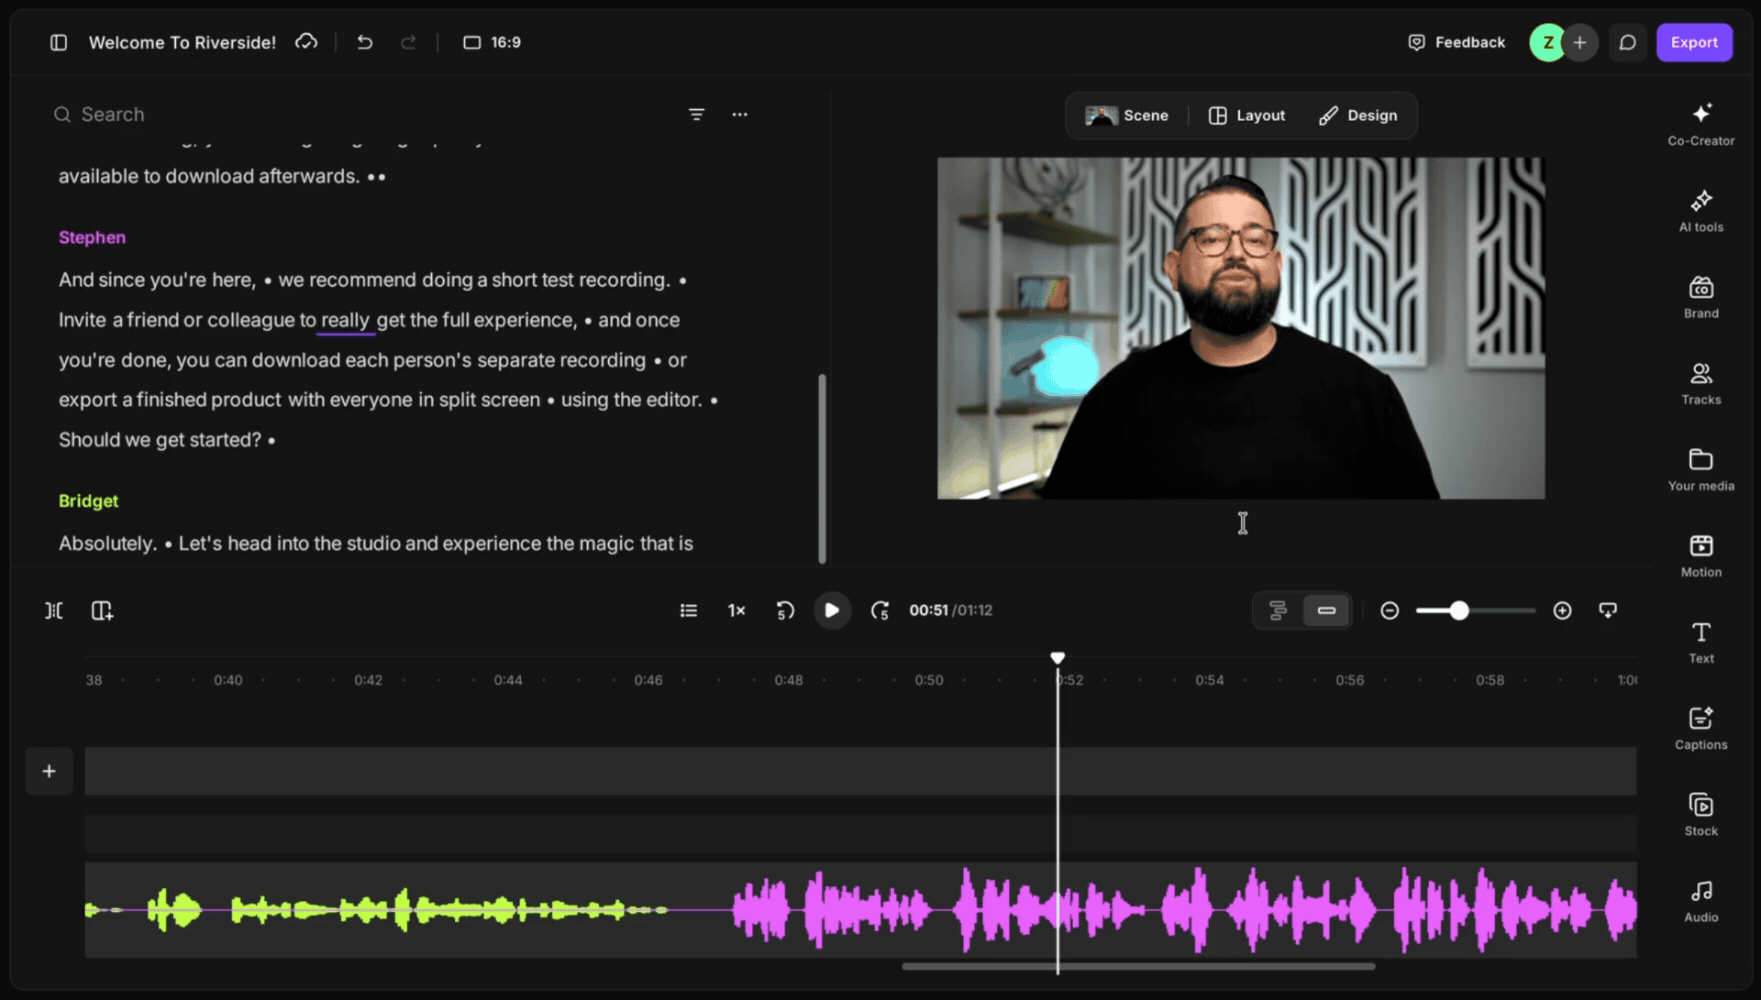Zoom in the timeline
This screenshot has width=1761, height=1000.
pyautogui.click(x=1562, y=610)
